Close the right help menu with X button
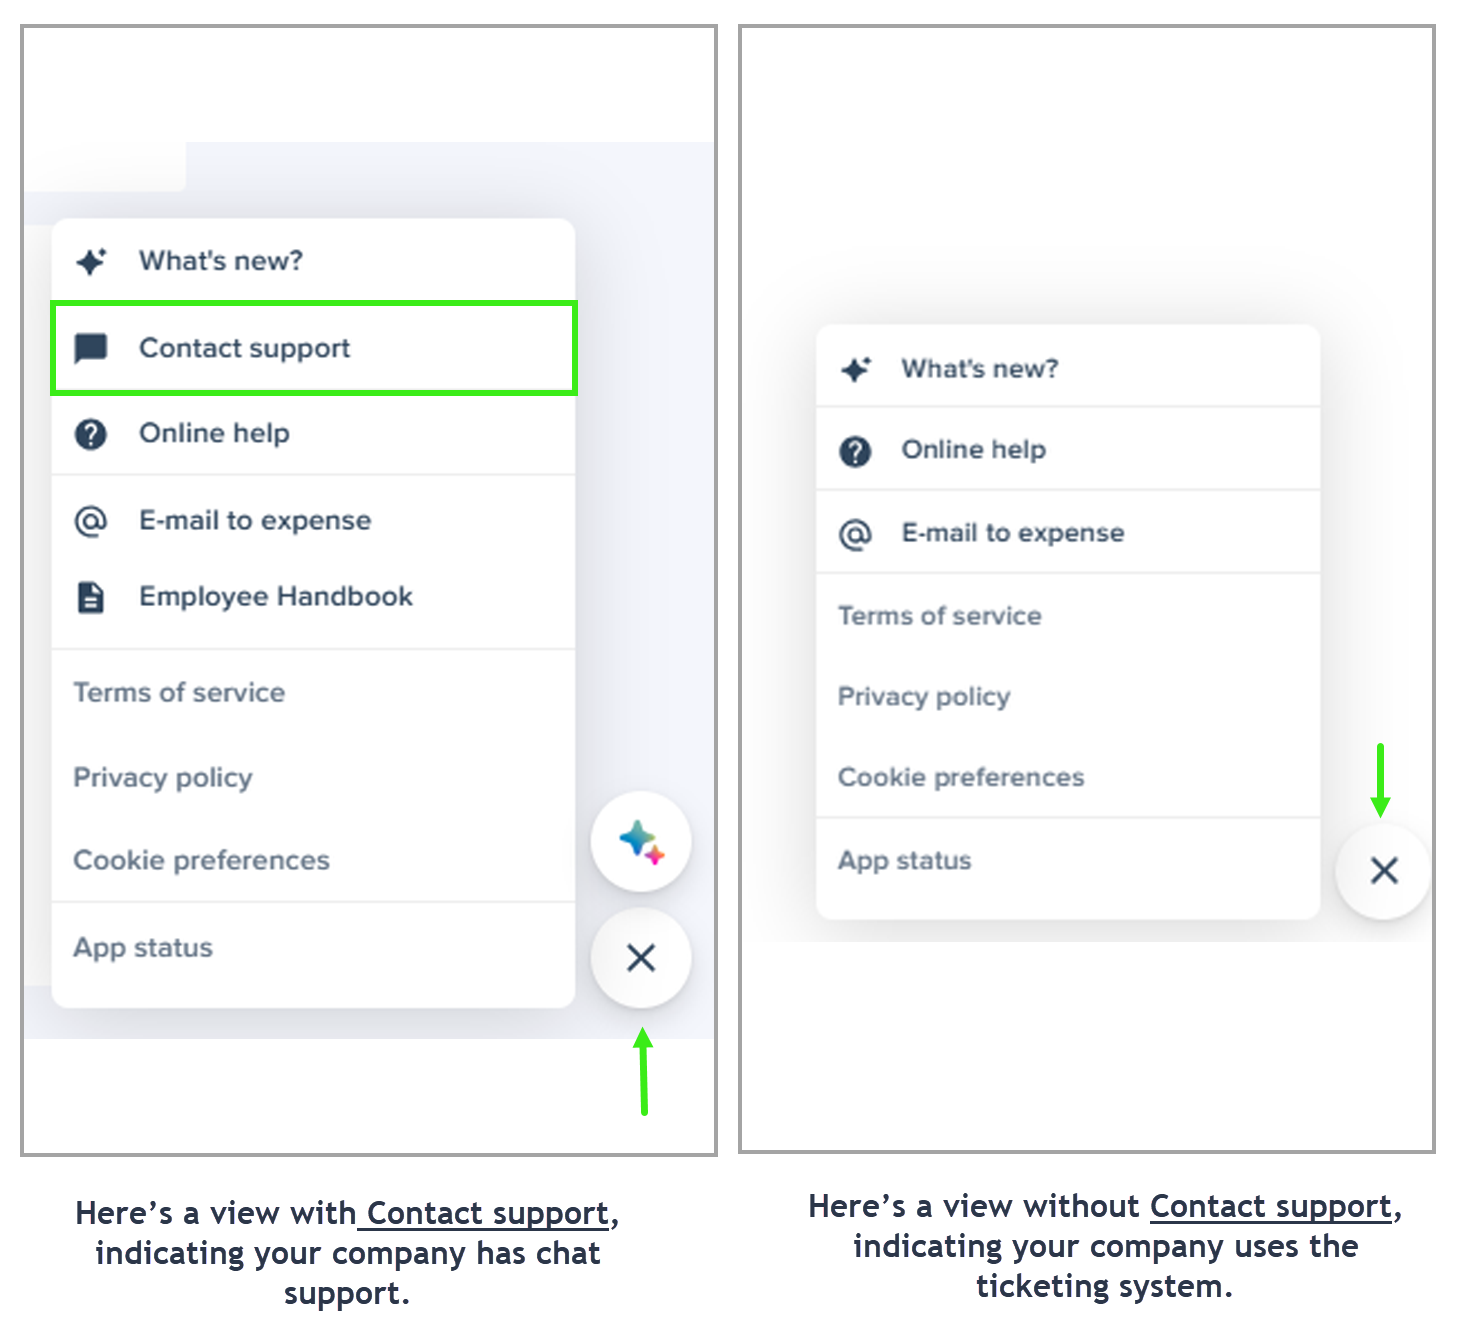Viewport: 1462px width, 1336px height. (1384, 871)
